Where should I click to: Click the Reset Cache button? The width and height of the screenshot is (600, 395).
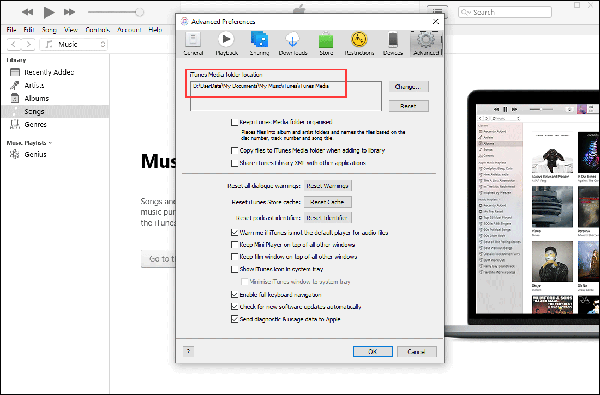pos(328,202)
